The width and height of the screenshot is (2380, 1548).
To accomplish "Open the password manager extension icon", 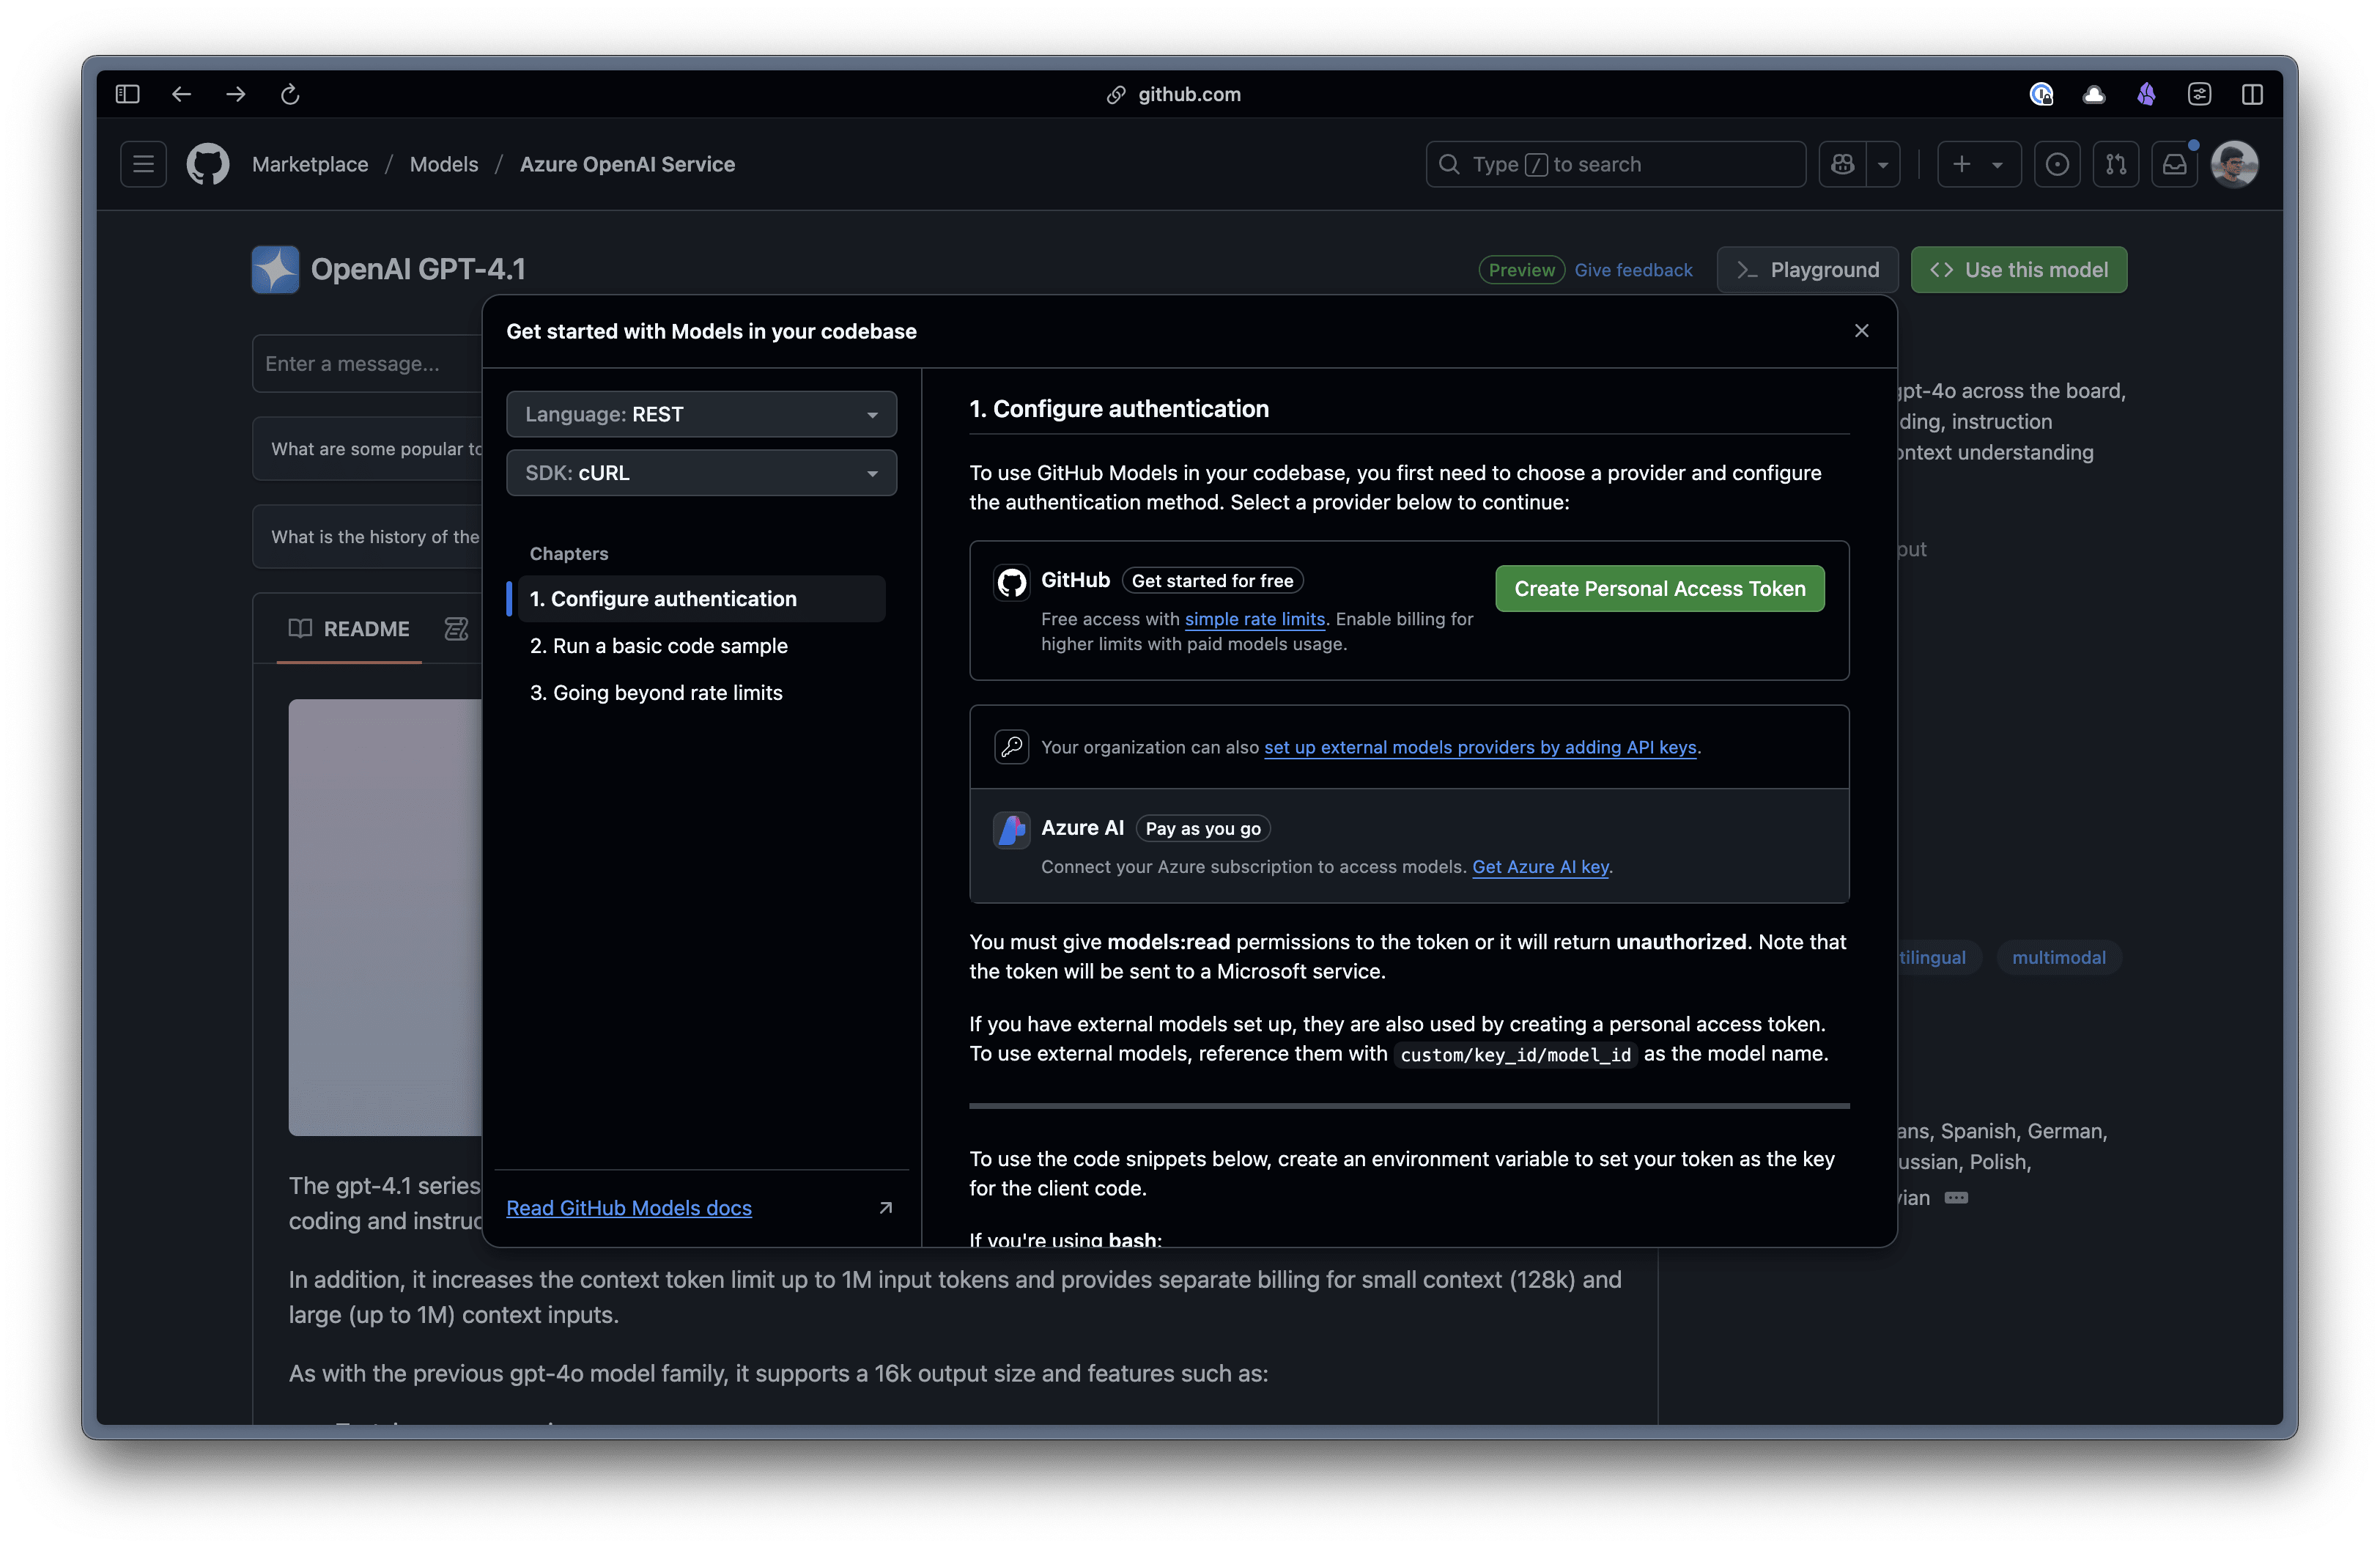I will [x=2041, y=94].
